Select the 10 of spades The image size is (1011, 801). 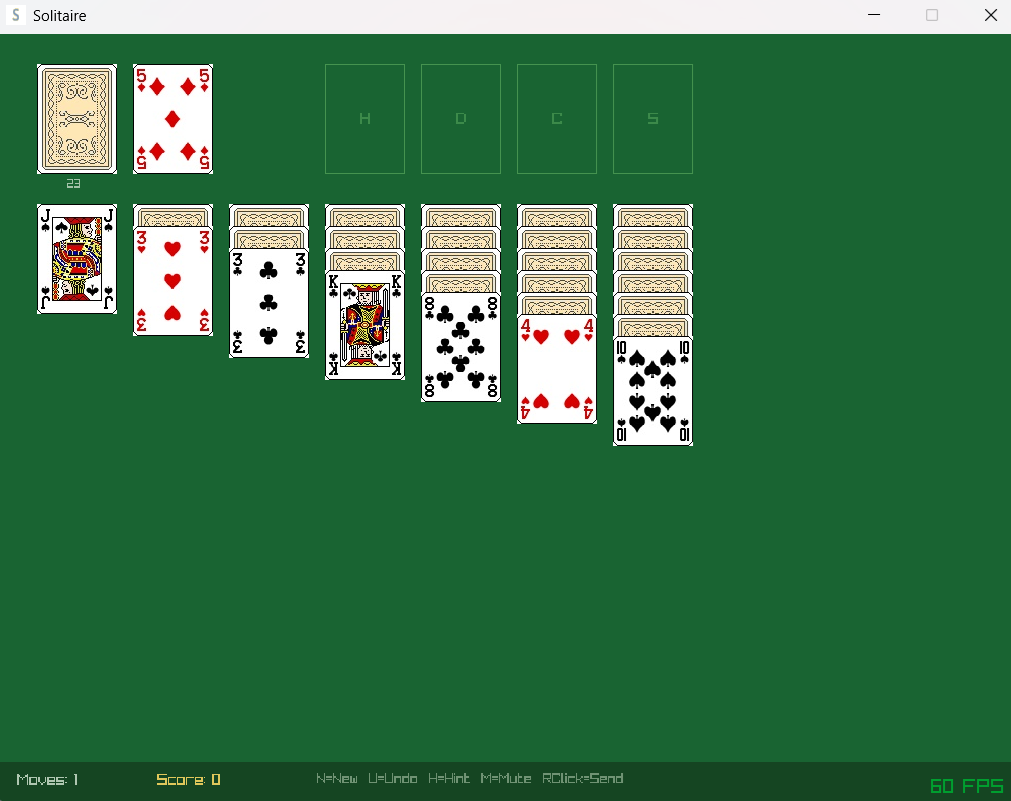[652, 390]
